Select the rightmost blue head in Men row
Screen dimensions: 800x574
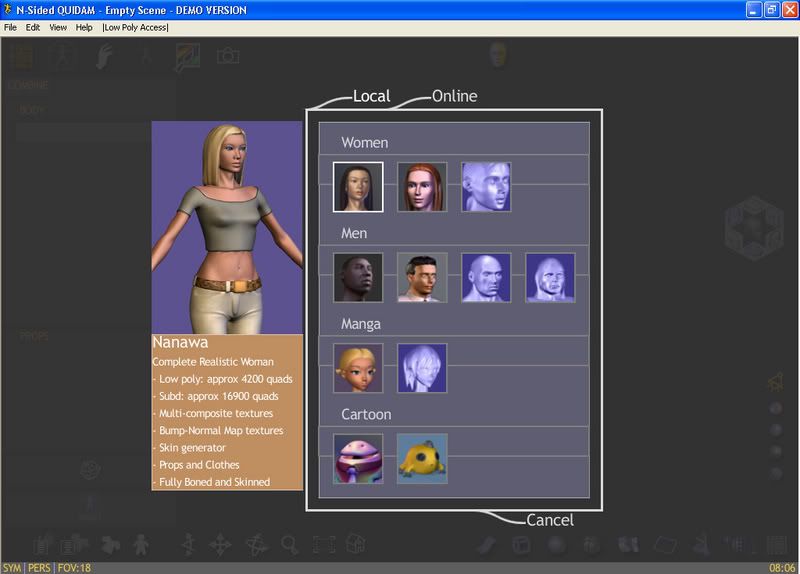(x=551, y=278)
